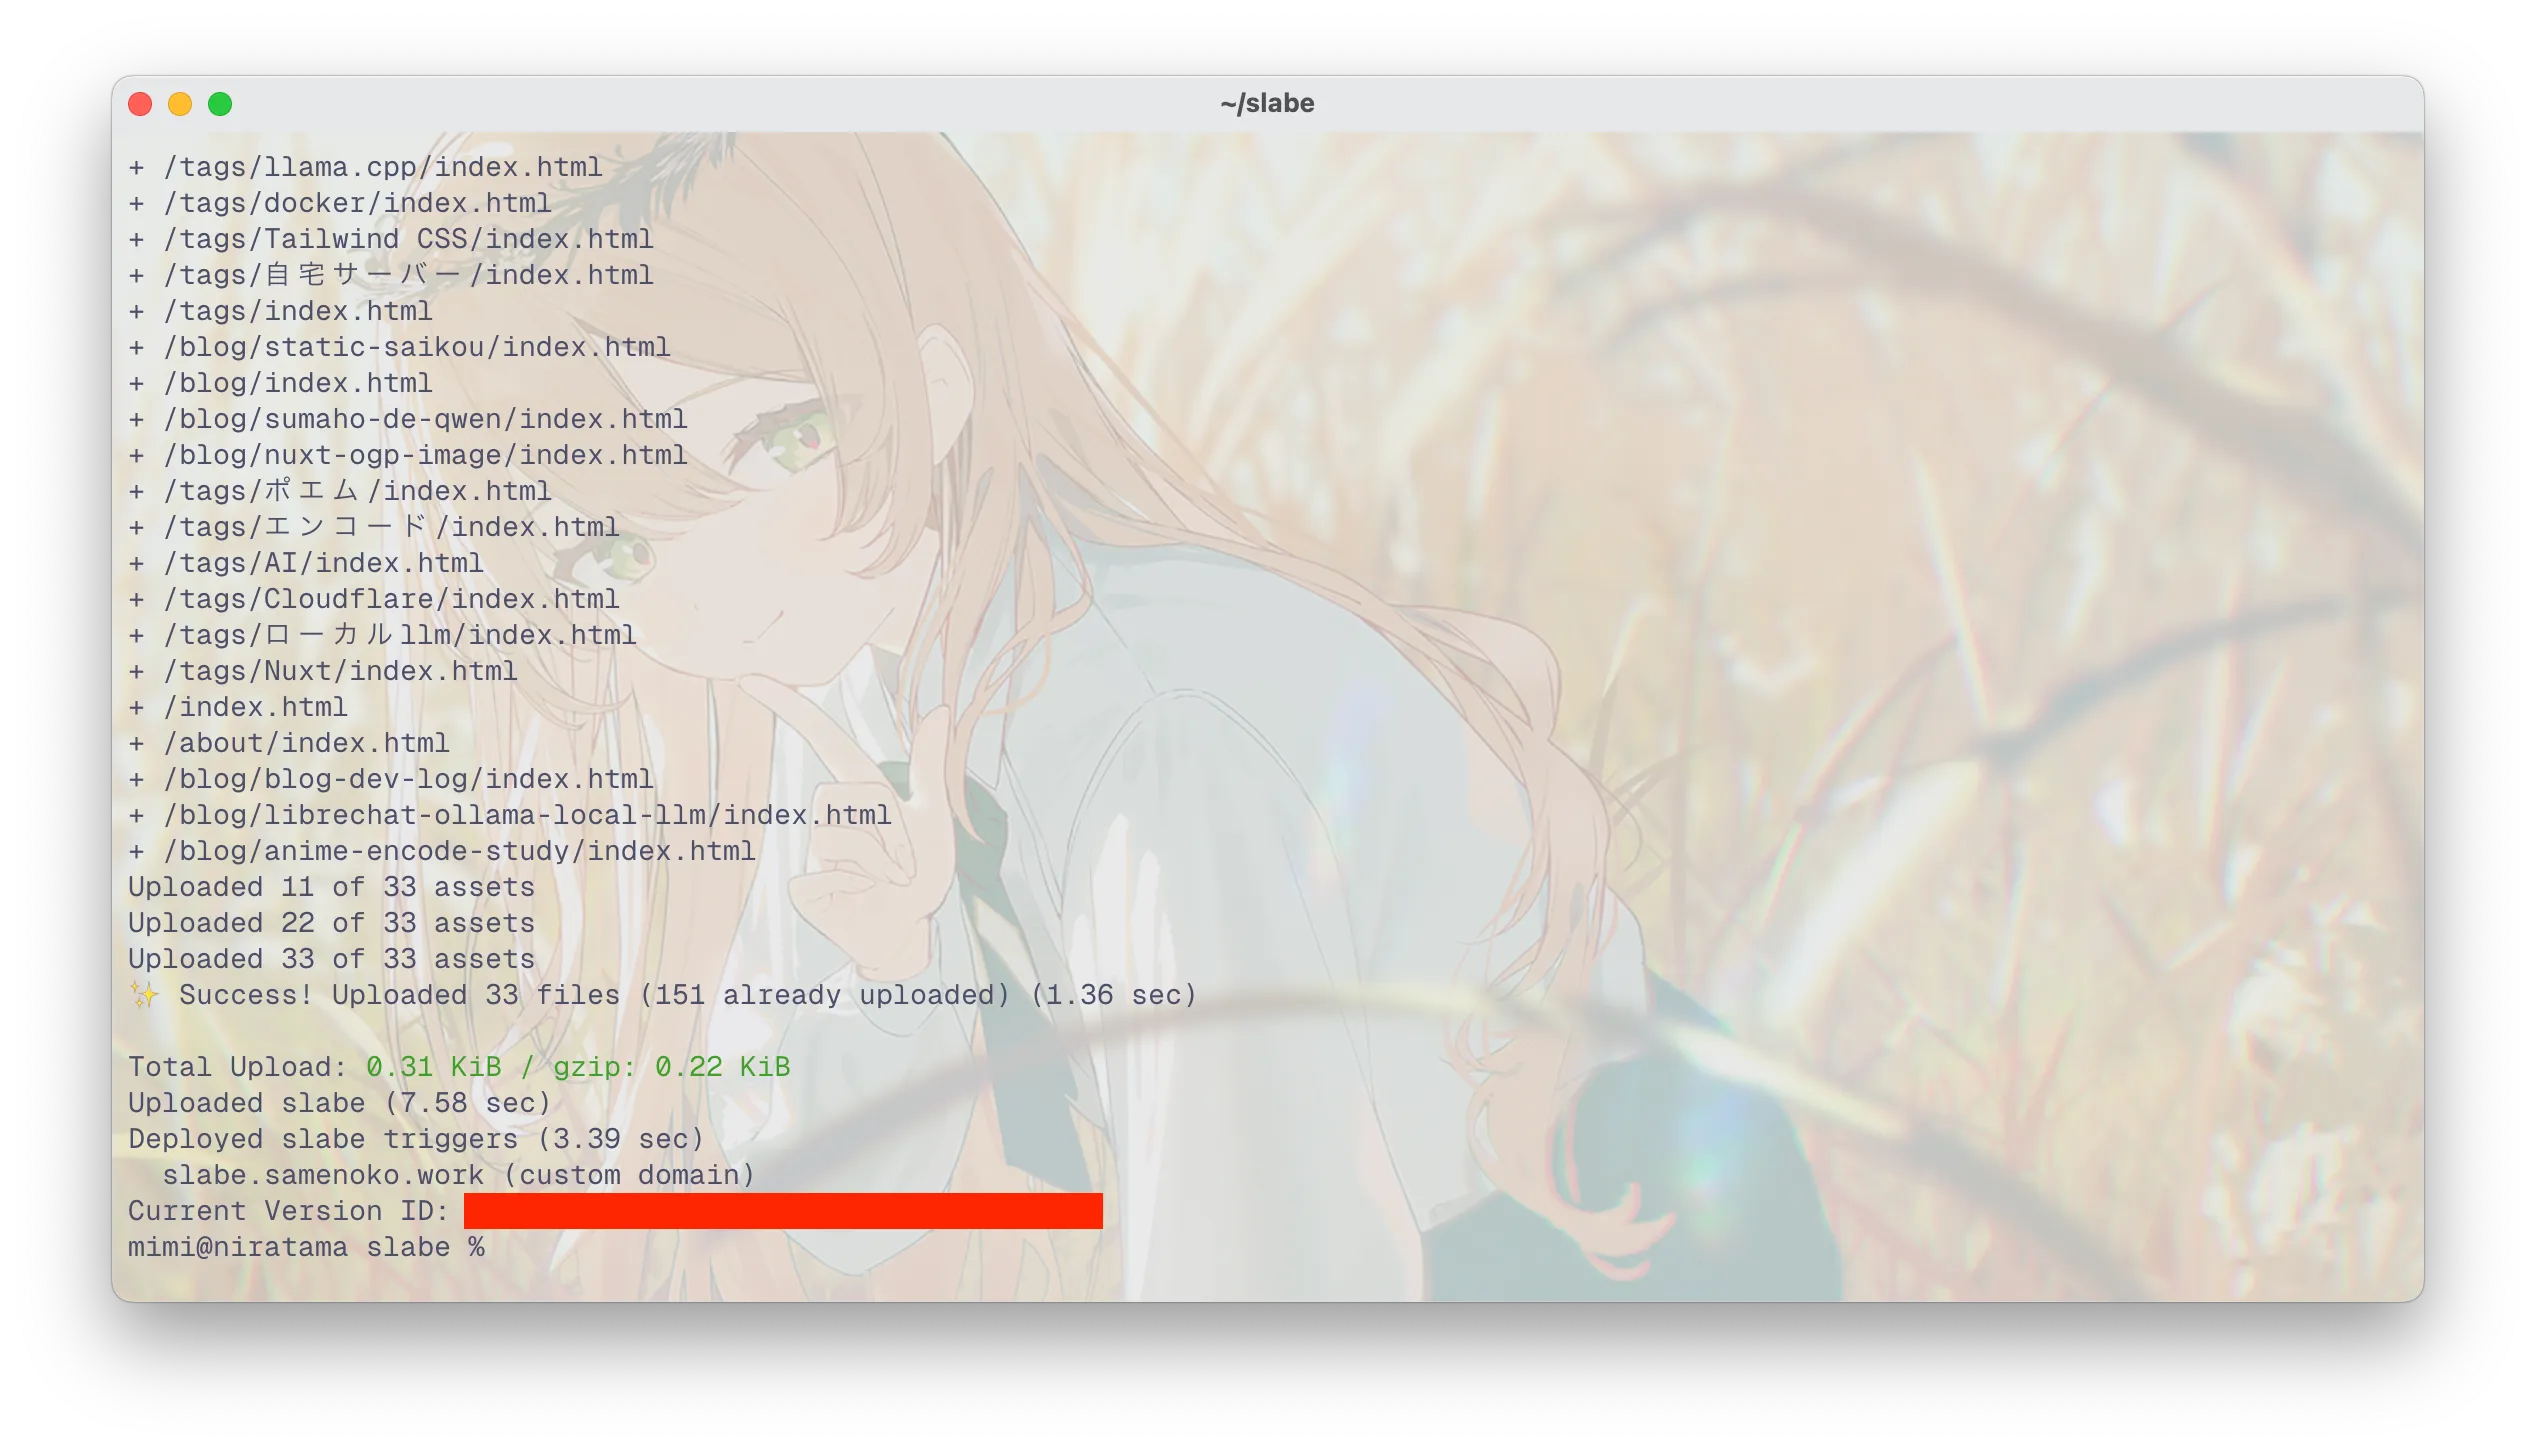Image resolution: width=2536 pixels, height=1450 pixels.
Task: Click the 'Success! Uploaded 33 files' text
Action: [400, 995]
